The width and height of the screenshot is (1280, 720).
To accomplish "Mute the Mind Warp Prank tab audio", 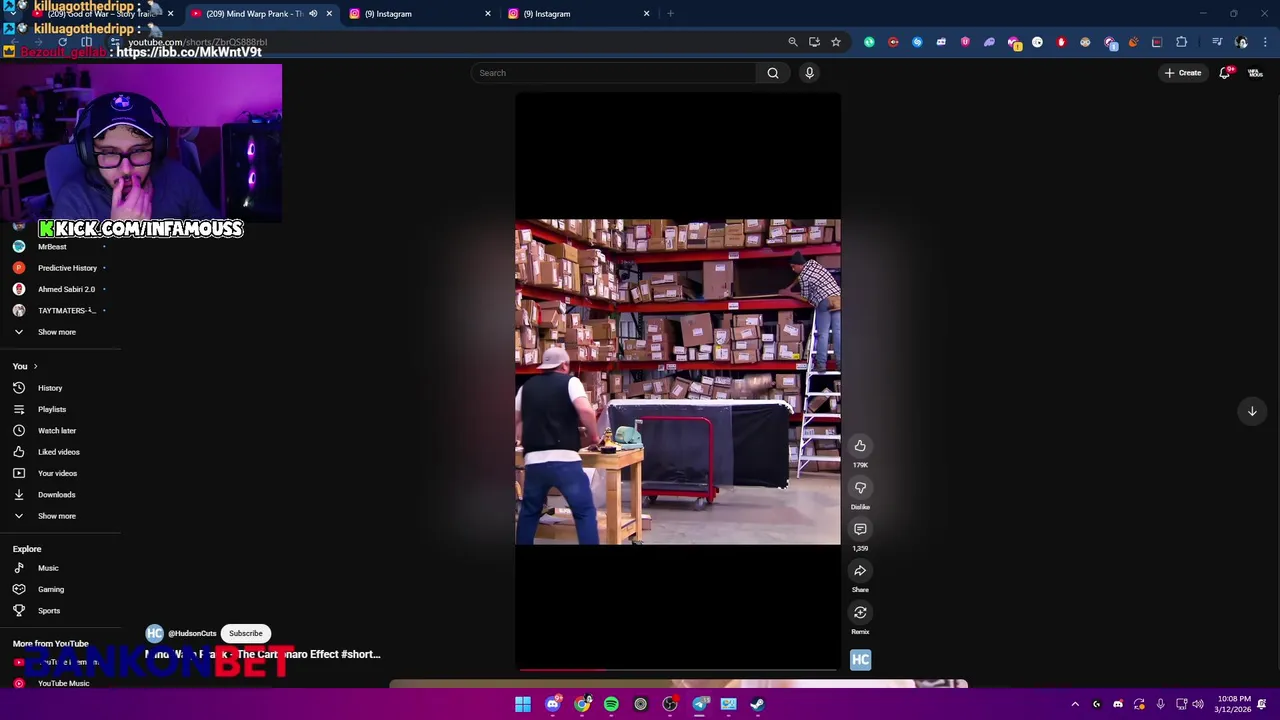I will click(313, 14).
